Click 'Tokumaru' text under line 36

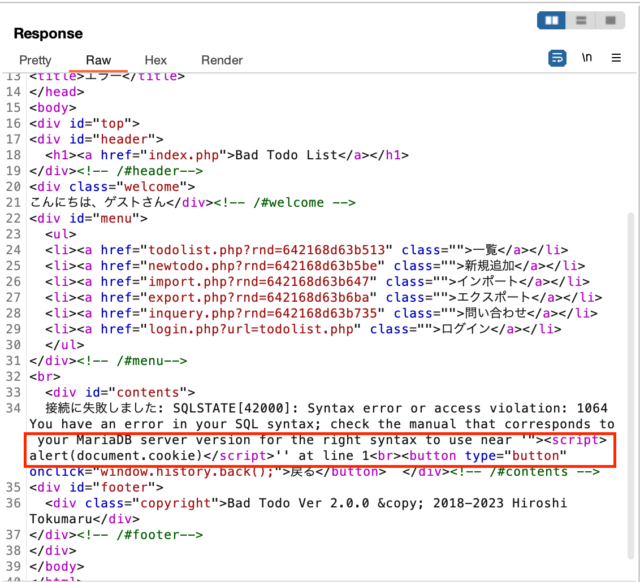coord(61,519)
